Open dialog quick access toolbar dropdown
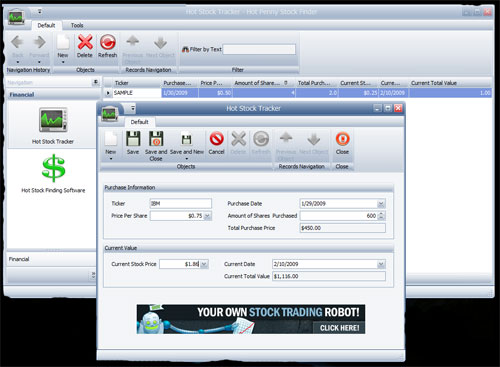Viewport: 500px width, 367px height. click(133, 108)
